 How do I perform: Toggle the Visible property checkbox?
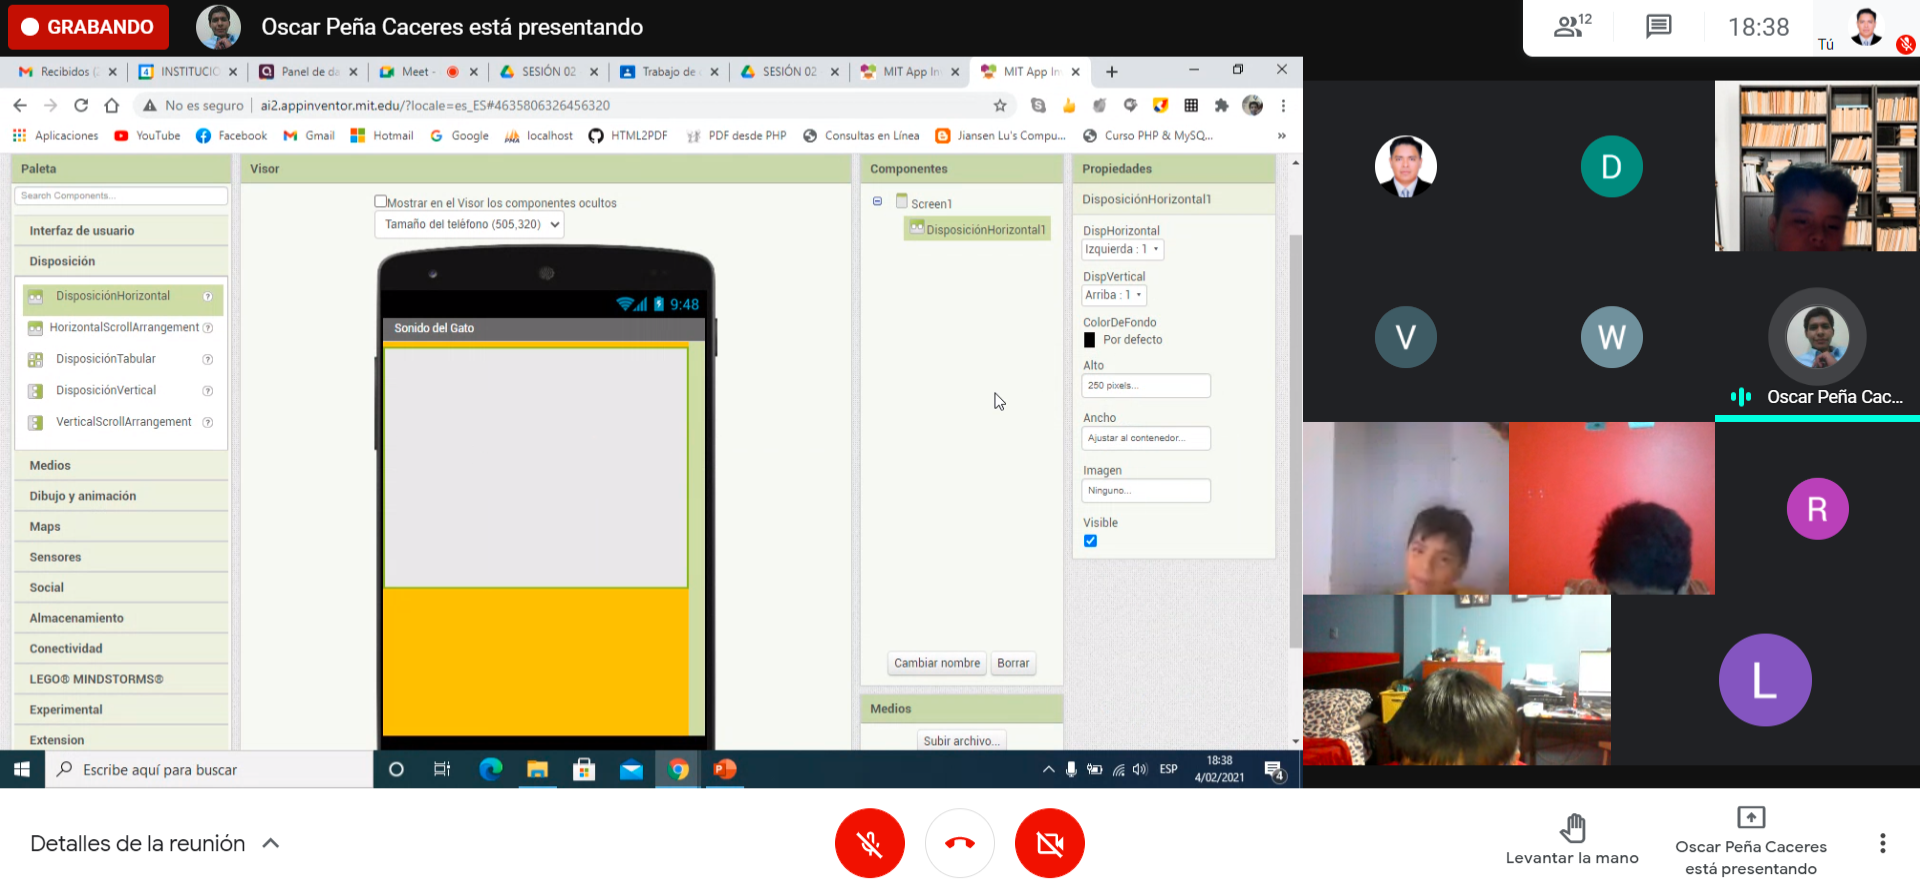point(1090,541)
